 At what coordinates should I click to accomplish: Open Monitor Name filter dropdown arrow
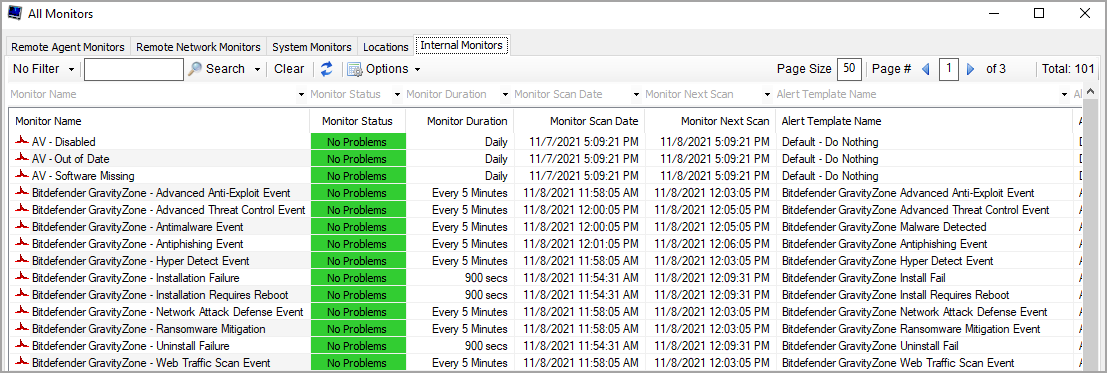(x=302, y=95)
